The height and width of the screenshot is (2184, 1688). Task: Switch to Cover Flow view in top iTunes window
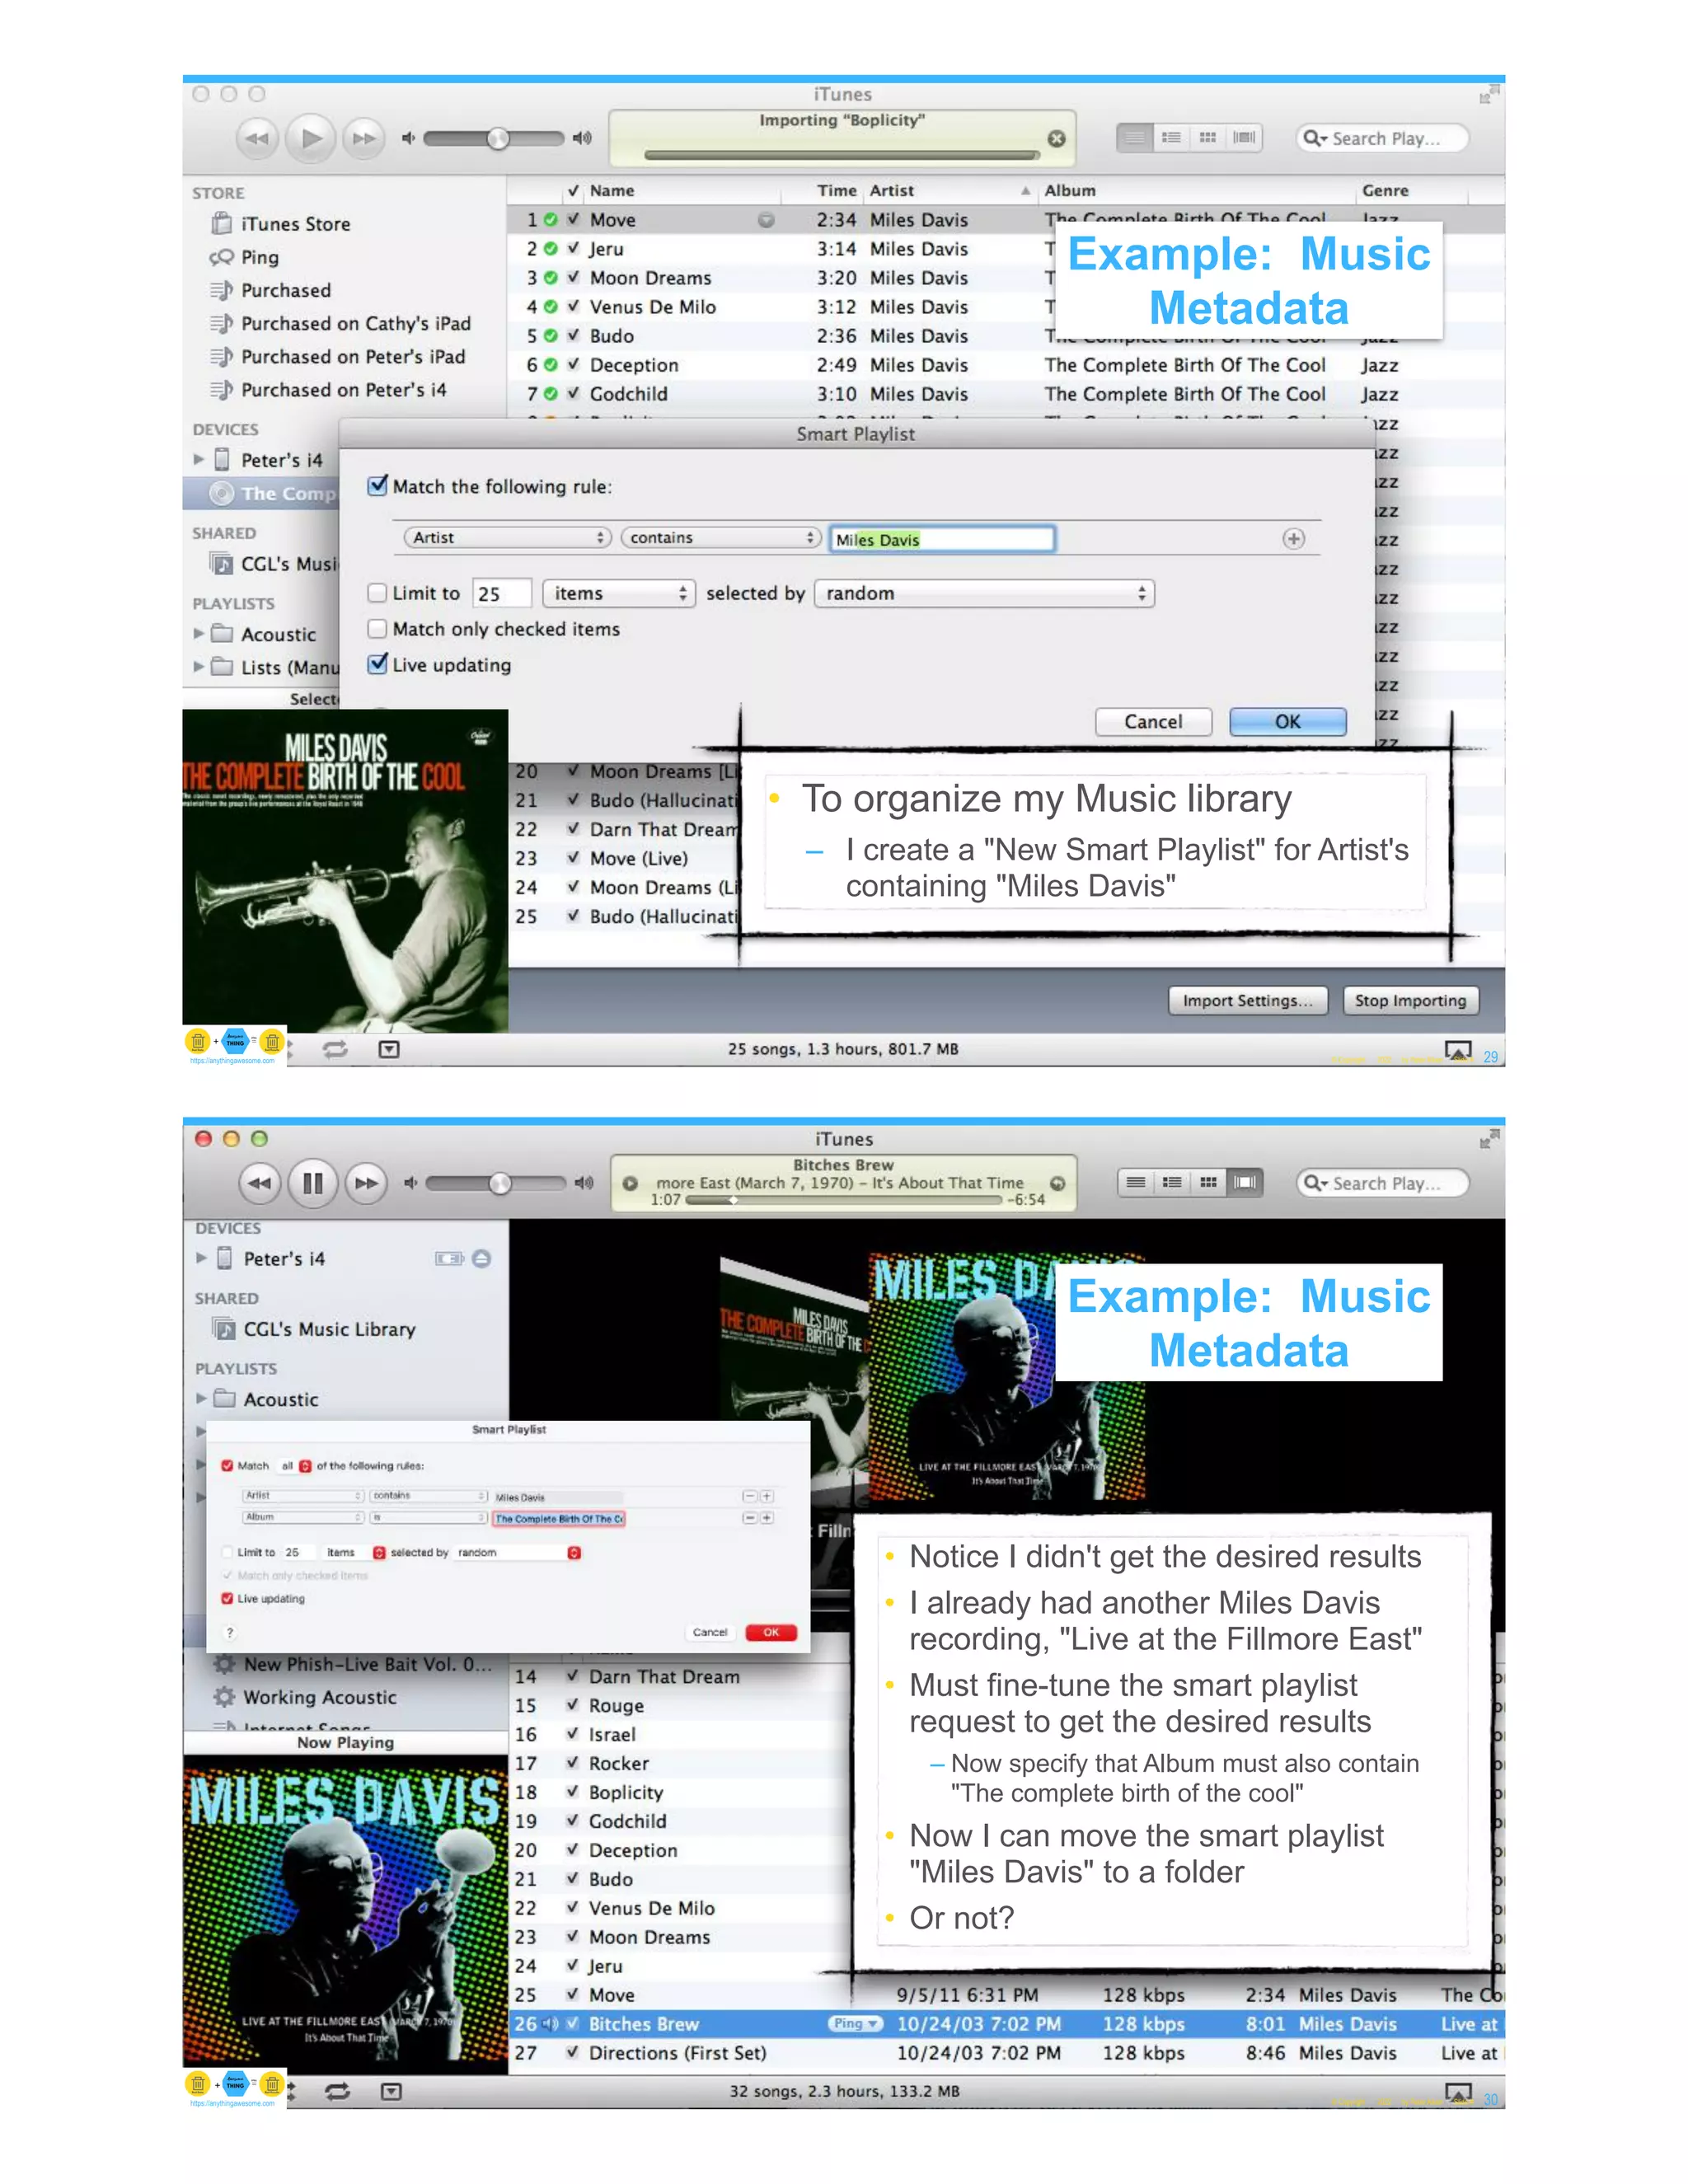click(1245, 137)
